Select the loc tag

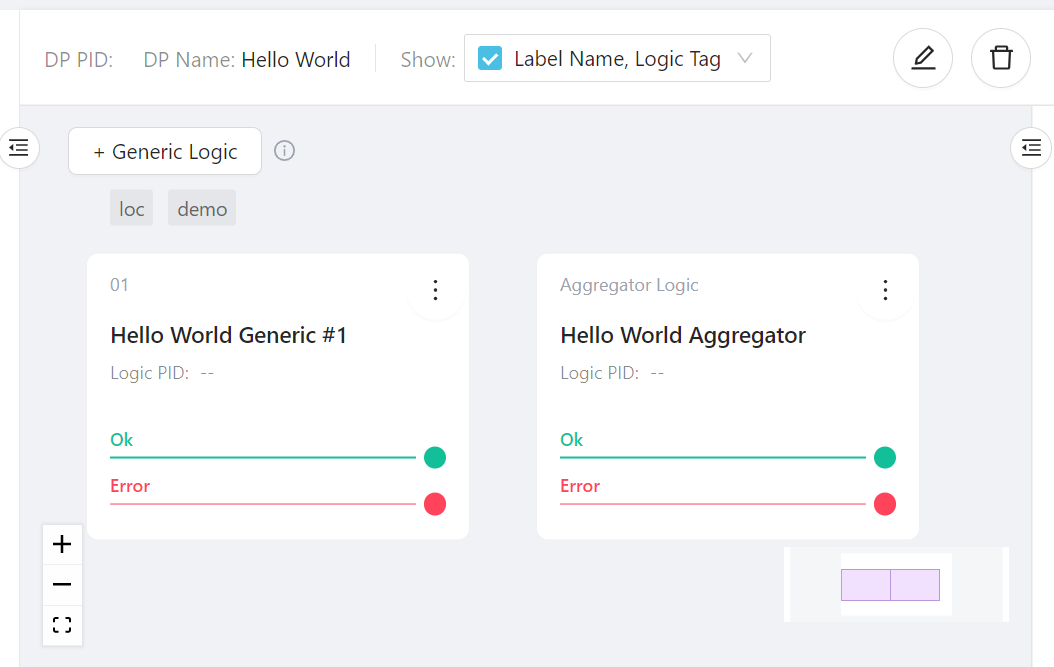[131, 208]
